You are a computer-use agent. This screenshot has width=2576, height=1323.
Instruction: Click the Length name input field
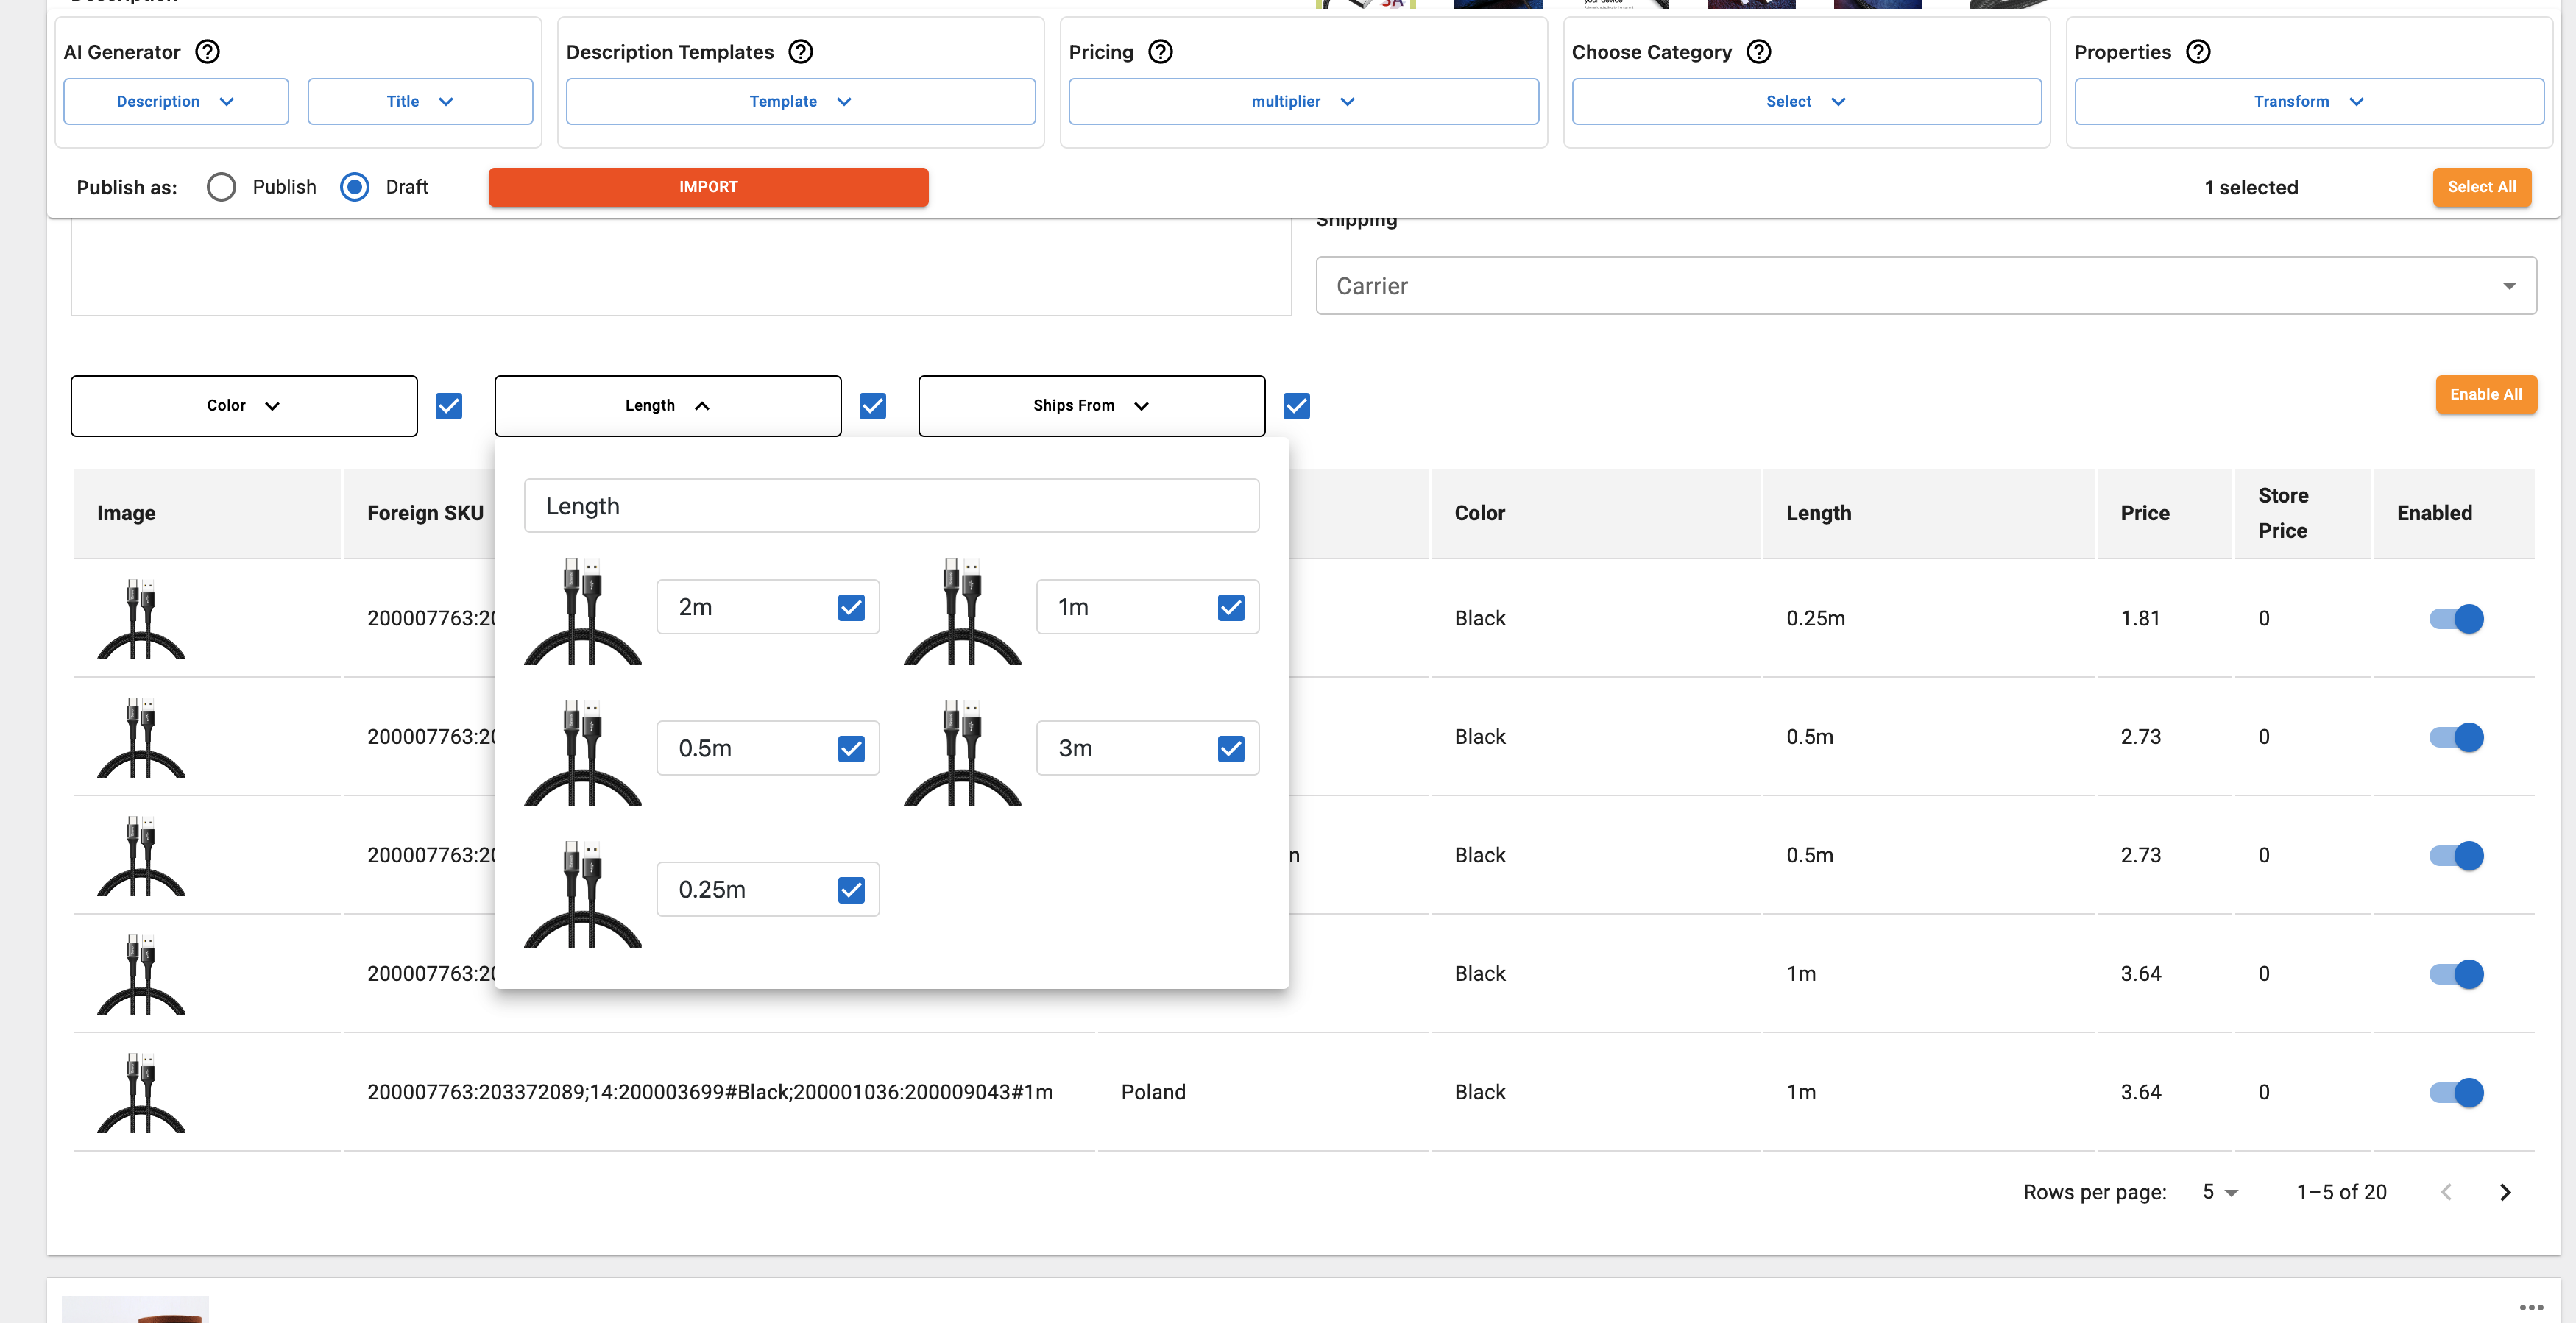(891, 506)
